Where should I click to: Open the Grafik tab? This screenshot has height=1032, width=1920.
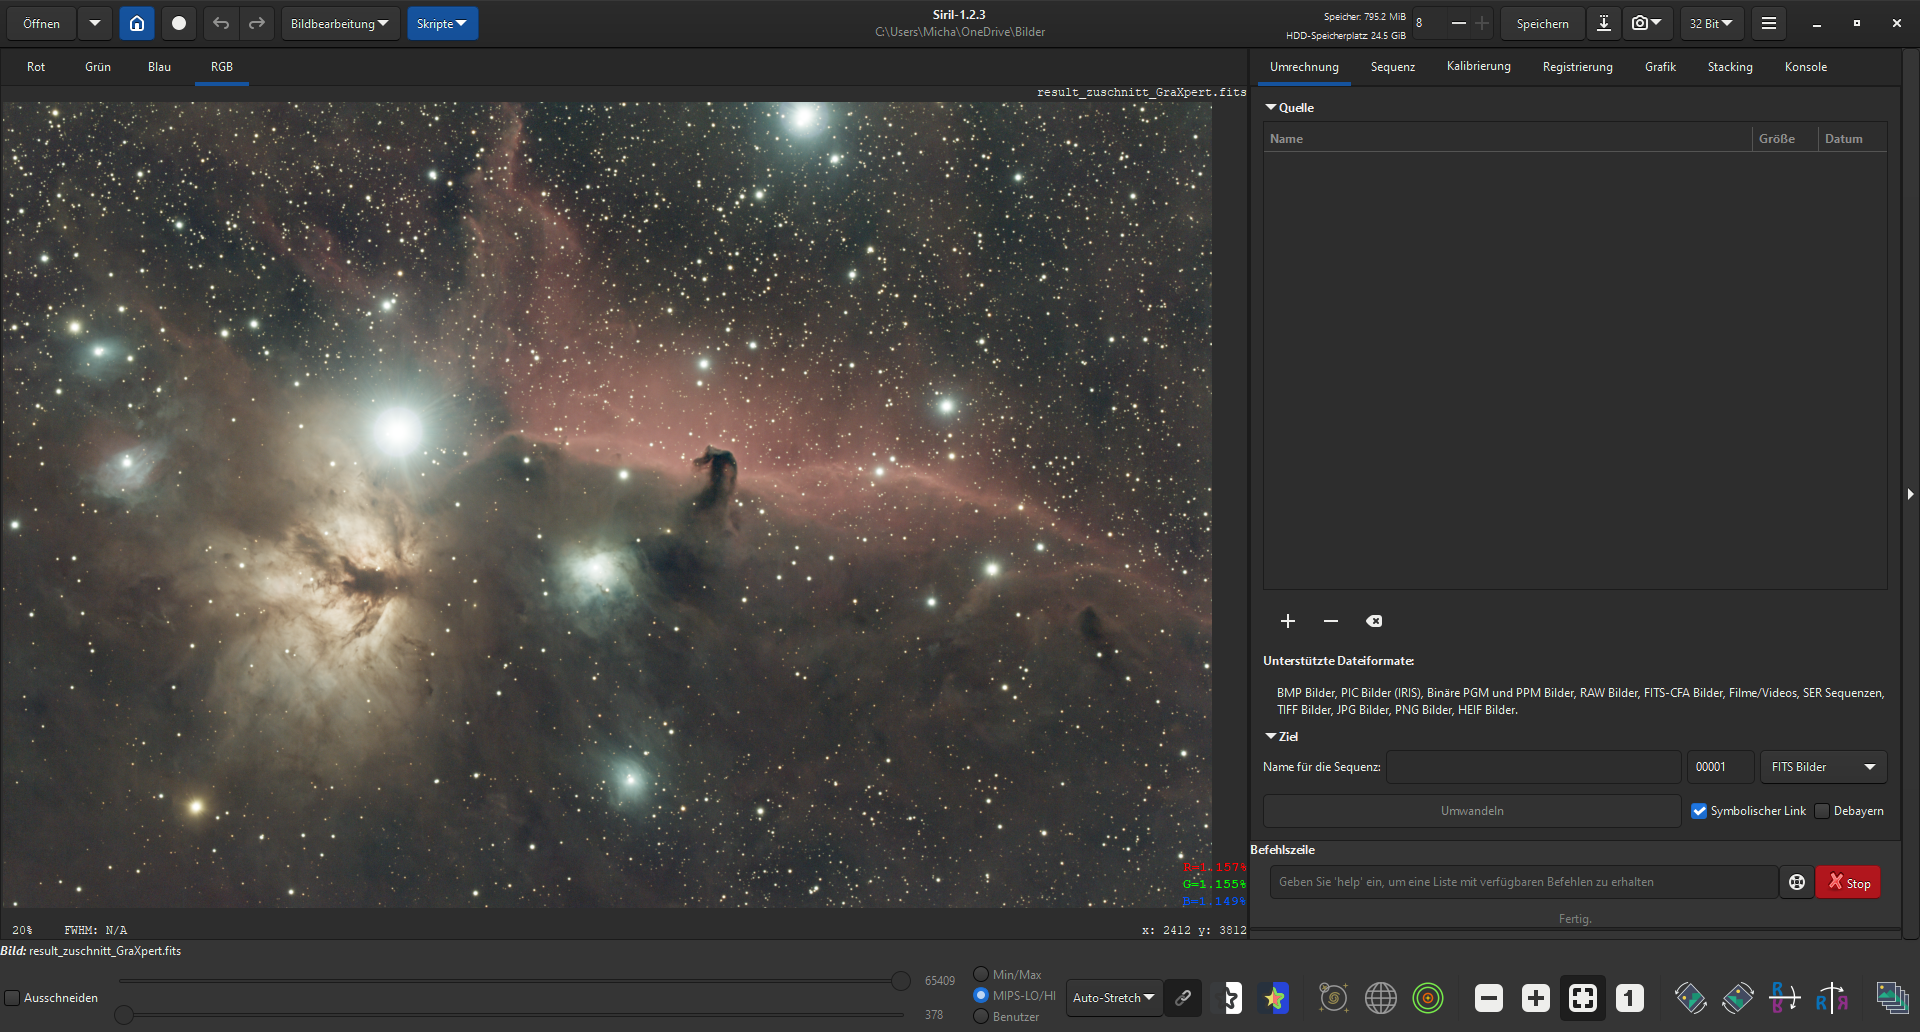(1661, 67)
